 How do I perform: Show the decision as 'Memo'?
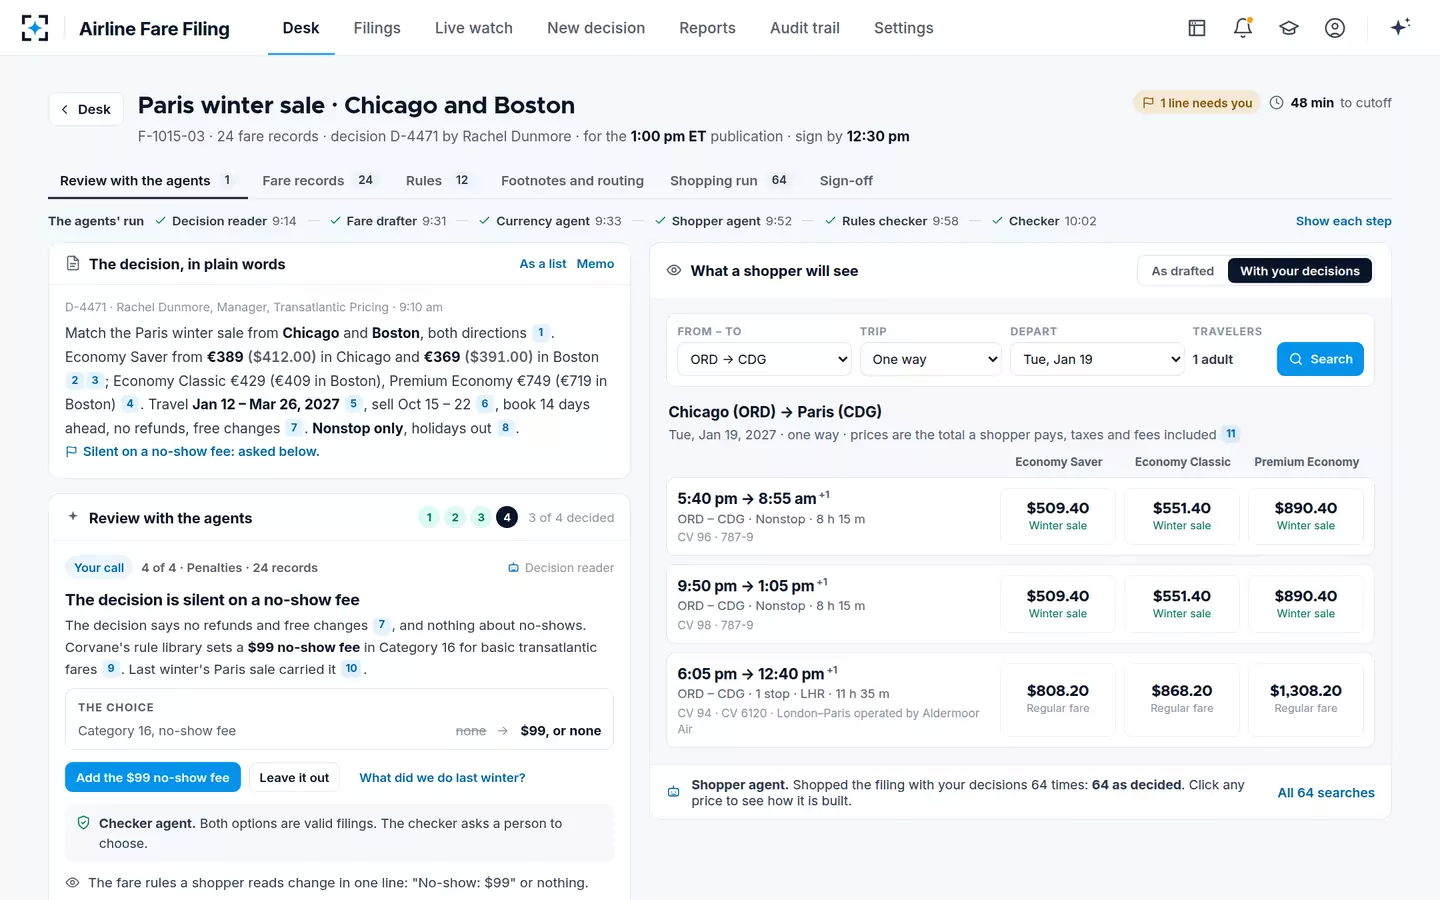pyautogui.click(x=595, y=264)
